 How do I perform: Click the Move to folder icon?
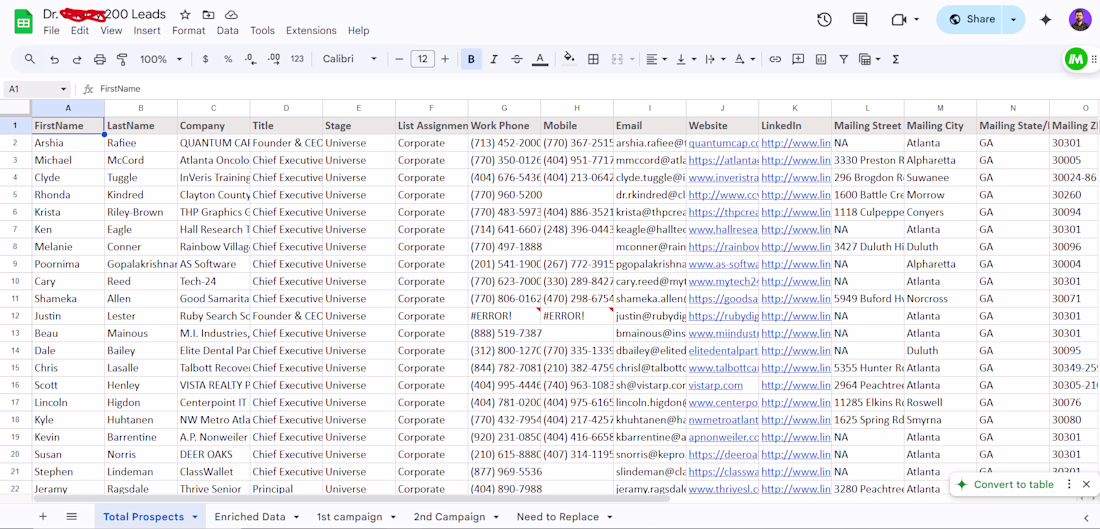coord(208,15)
